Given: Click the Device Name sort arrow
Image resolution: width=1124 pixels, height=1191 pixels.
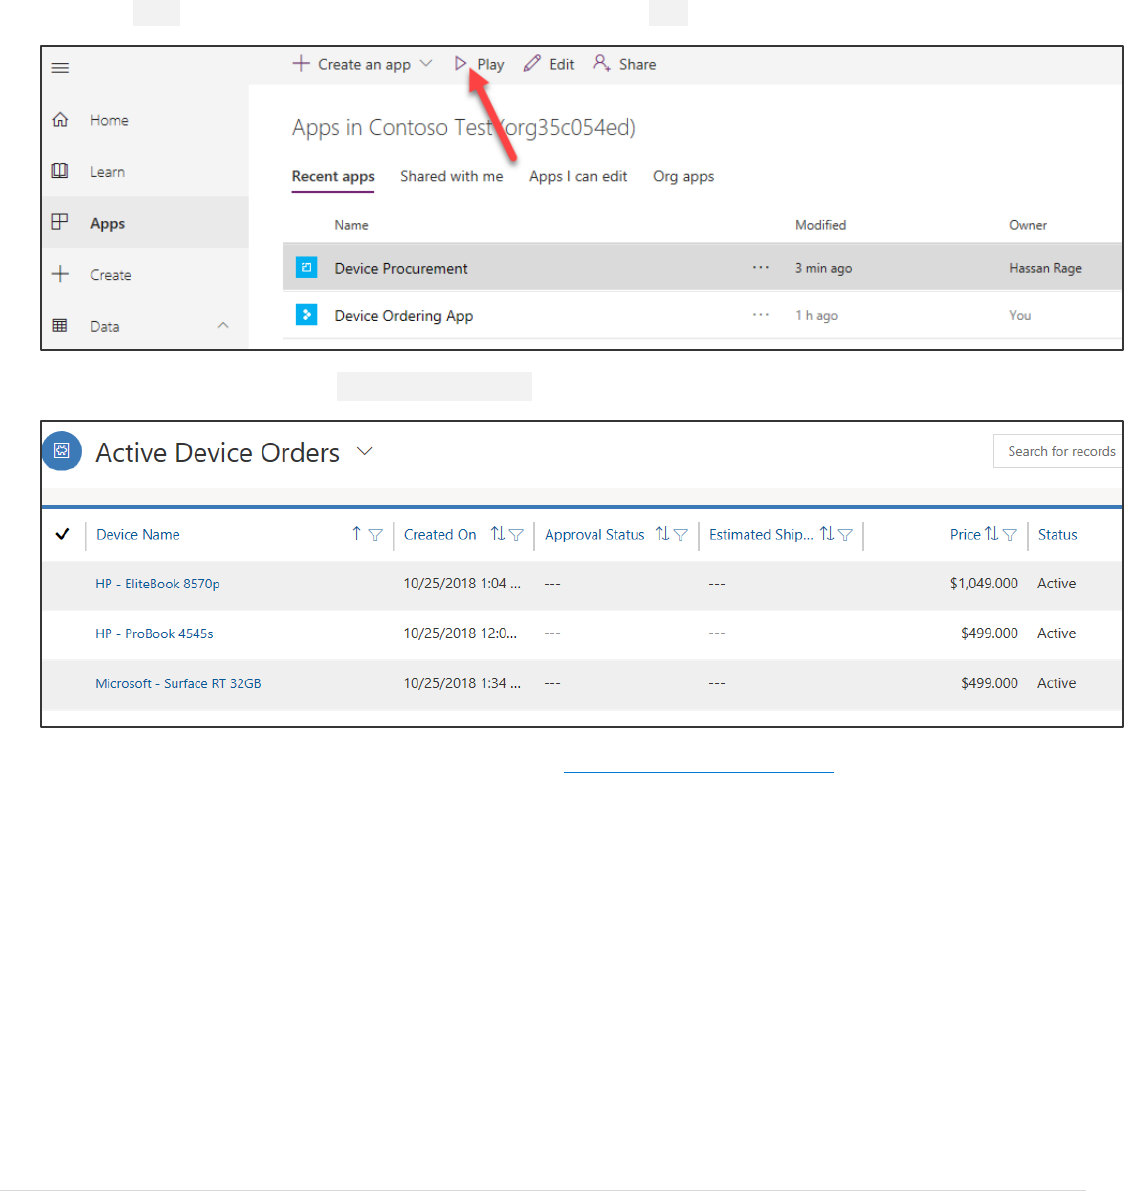Looking at the screenshot, I should click(x=356, y=533).
